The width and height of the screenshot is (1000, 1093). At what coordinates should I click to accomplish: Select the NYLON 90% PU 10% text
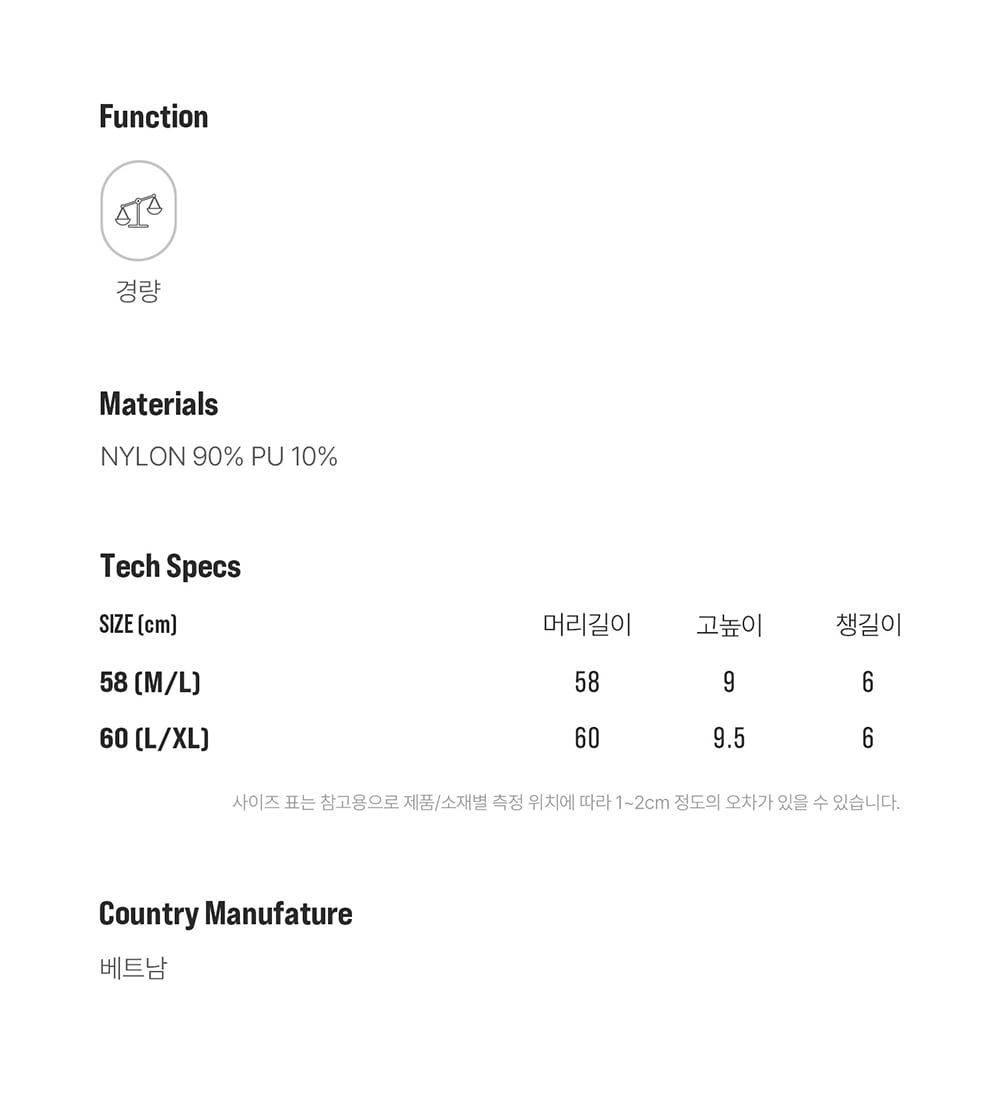coord(219,457)
